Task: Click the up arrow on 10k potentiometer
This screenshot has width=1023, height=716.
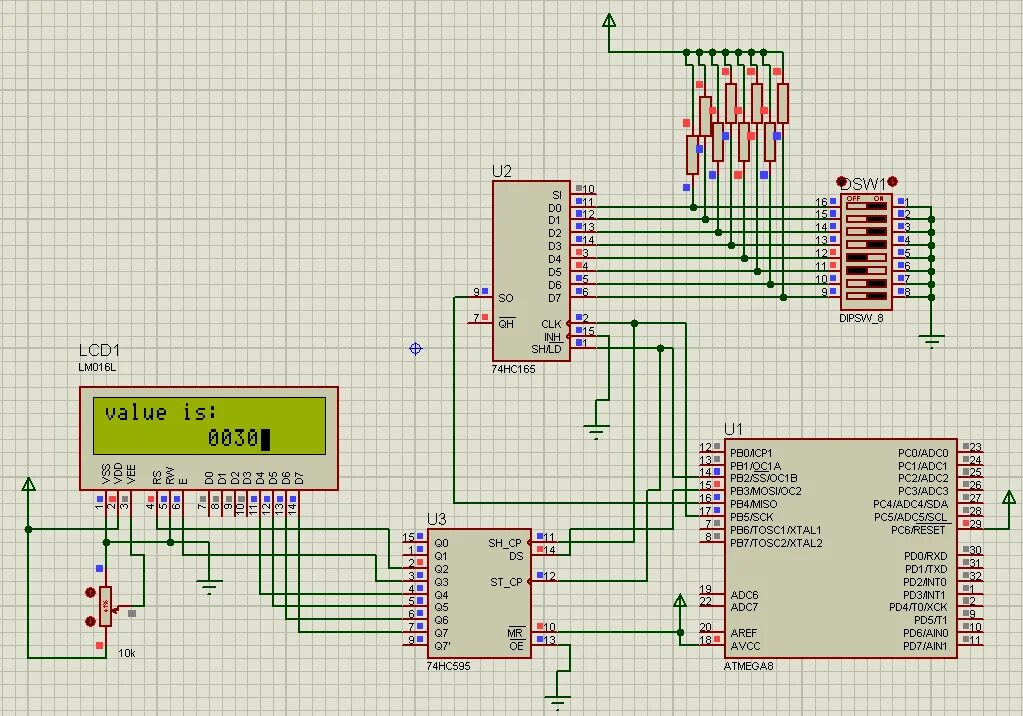Action: coord(91,593)
